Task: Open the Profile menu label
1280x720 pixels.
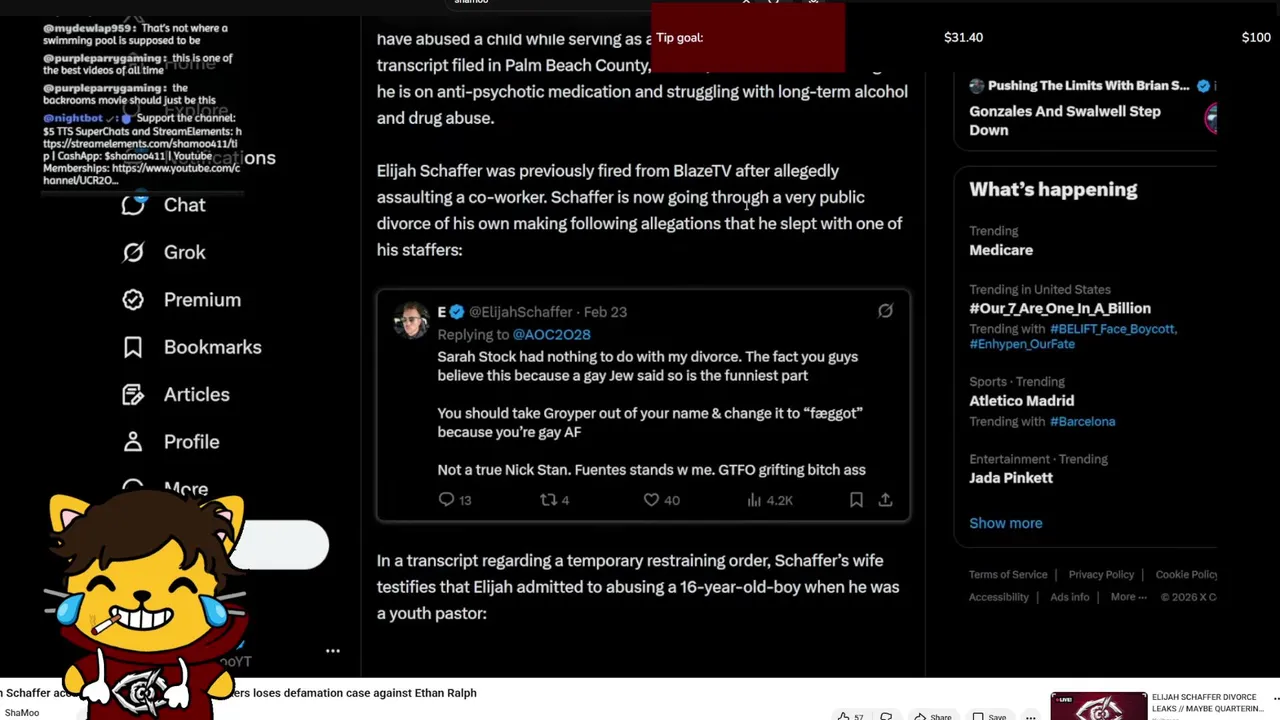Action: tap(192, 441)
